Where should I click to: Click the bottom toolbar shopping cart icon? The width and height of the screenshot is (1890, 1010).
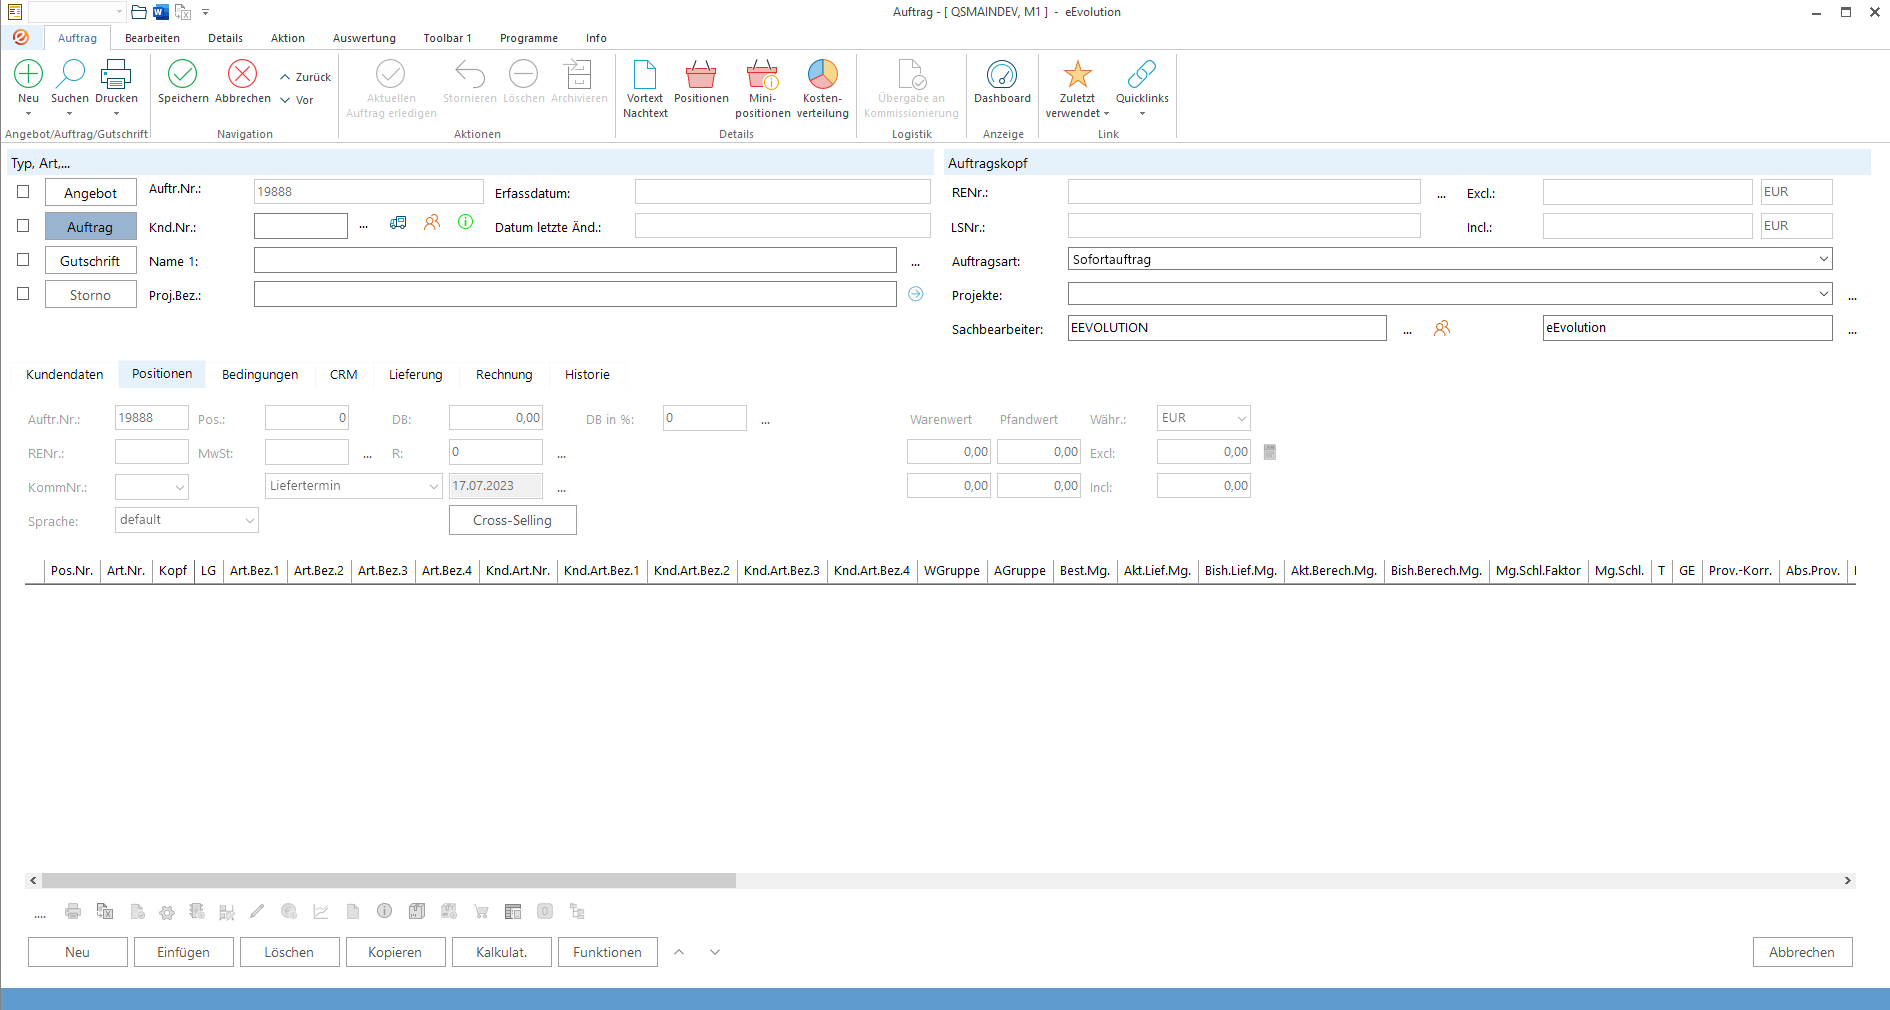click(x=481, y=911)
